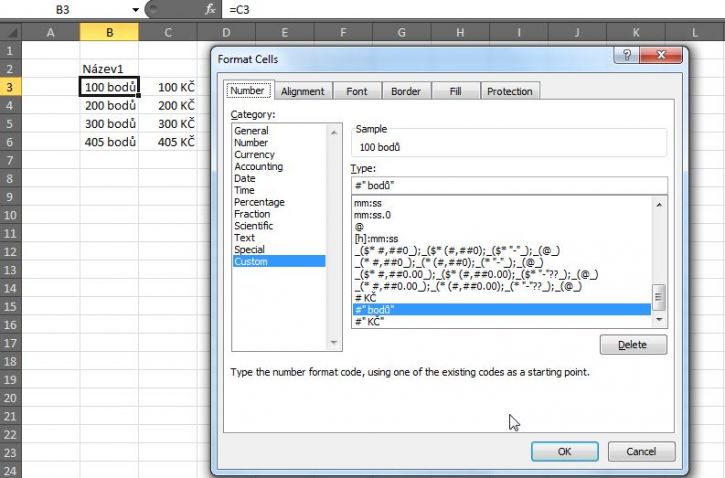725x478 pixels.
Task: Click cell containing 405 KČ
Action: coord(168,142)
